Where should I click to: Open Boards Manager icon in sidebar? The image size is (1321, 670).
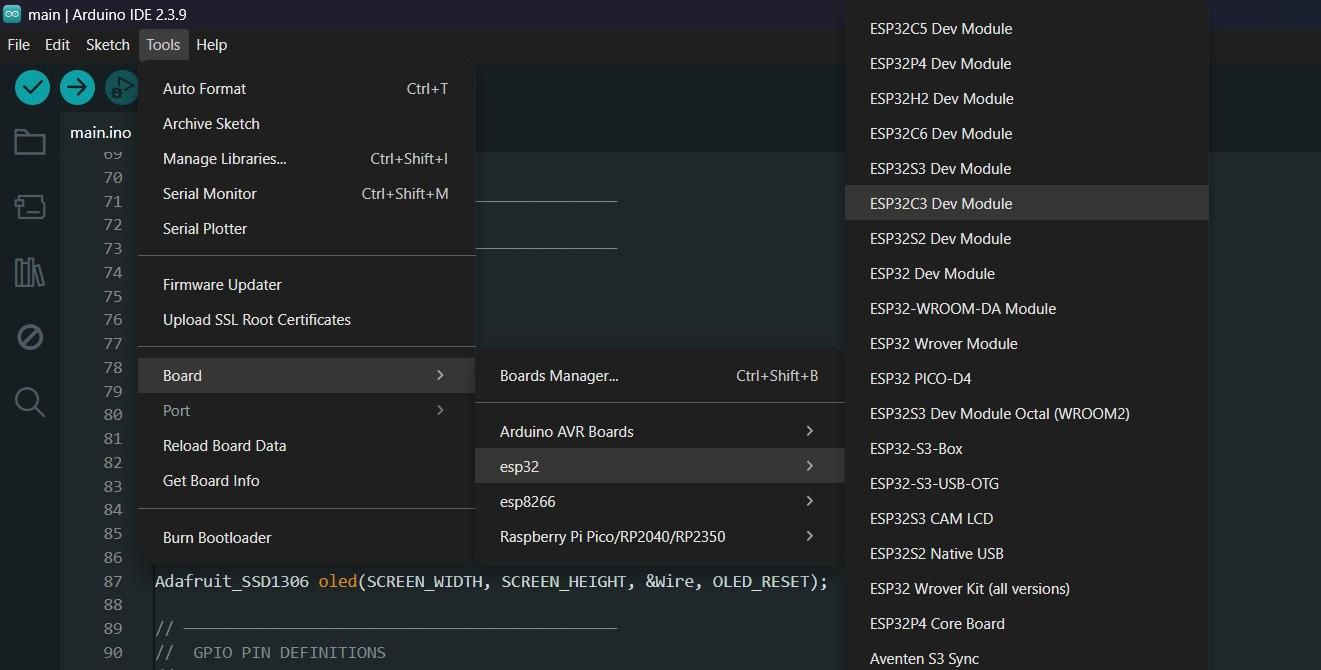point(29,207)
